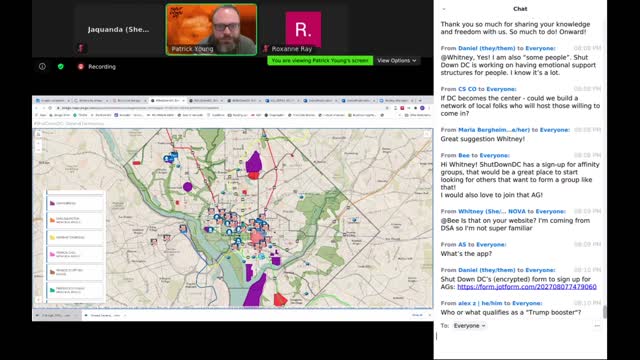This screenshot has height=360, width=640.
Task: Click the dark purple legend swatch entry
Action: 75,203
